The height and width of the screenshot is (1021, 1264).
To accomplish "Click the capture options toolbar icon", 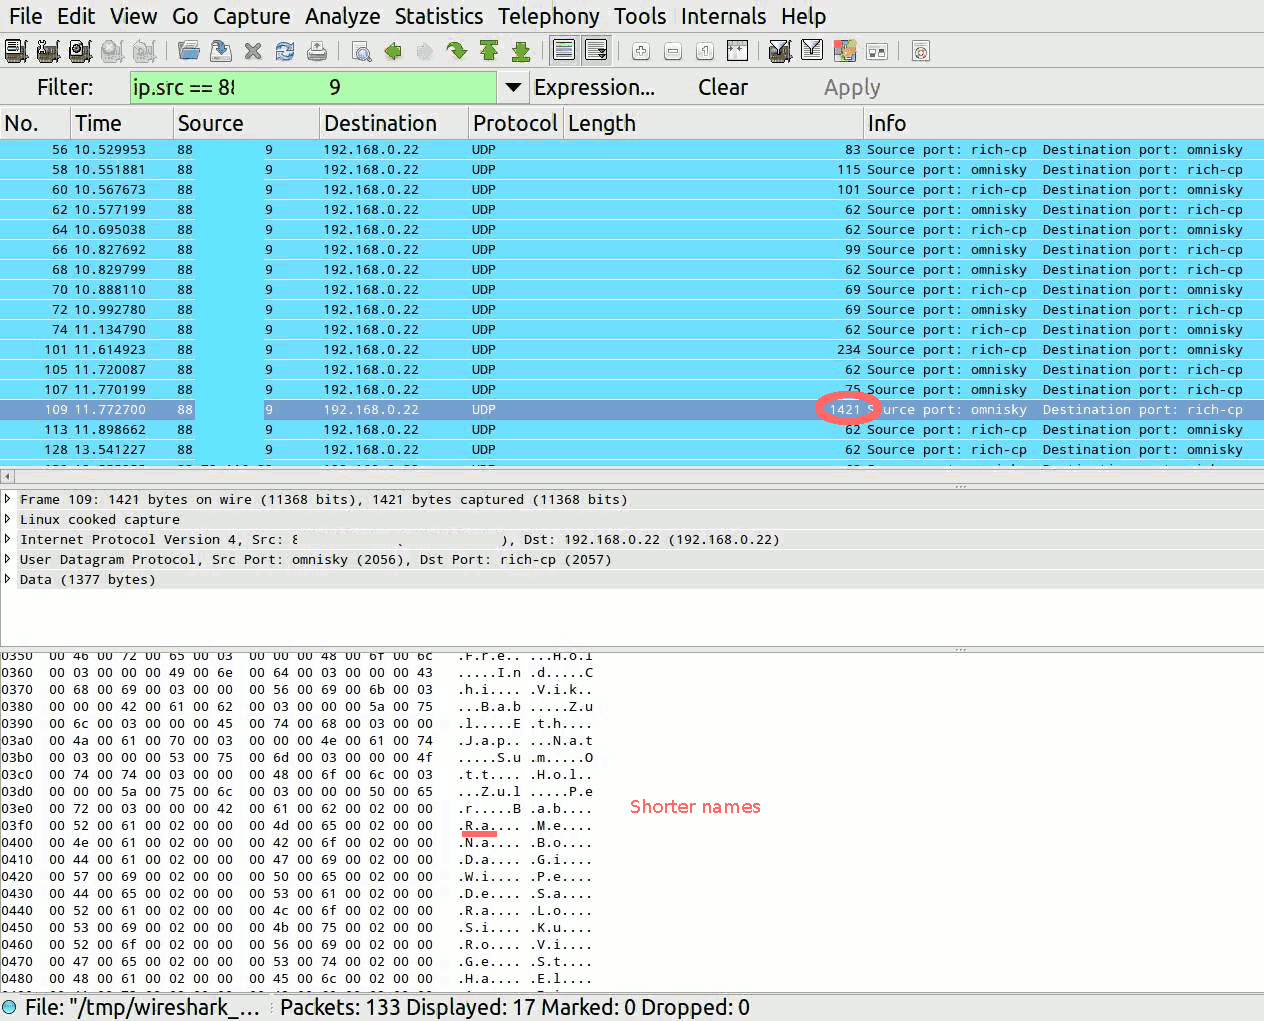I will pos(48,51).
